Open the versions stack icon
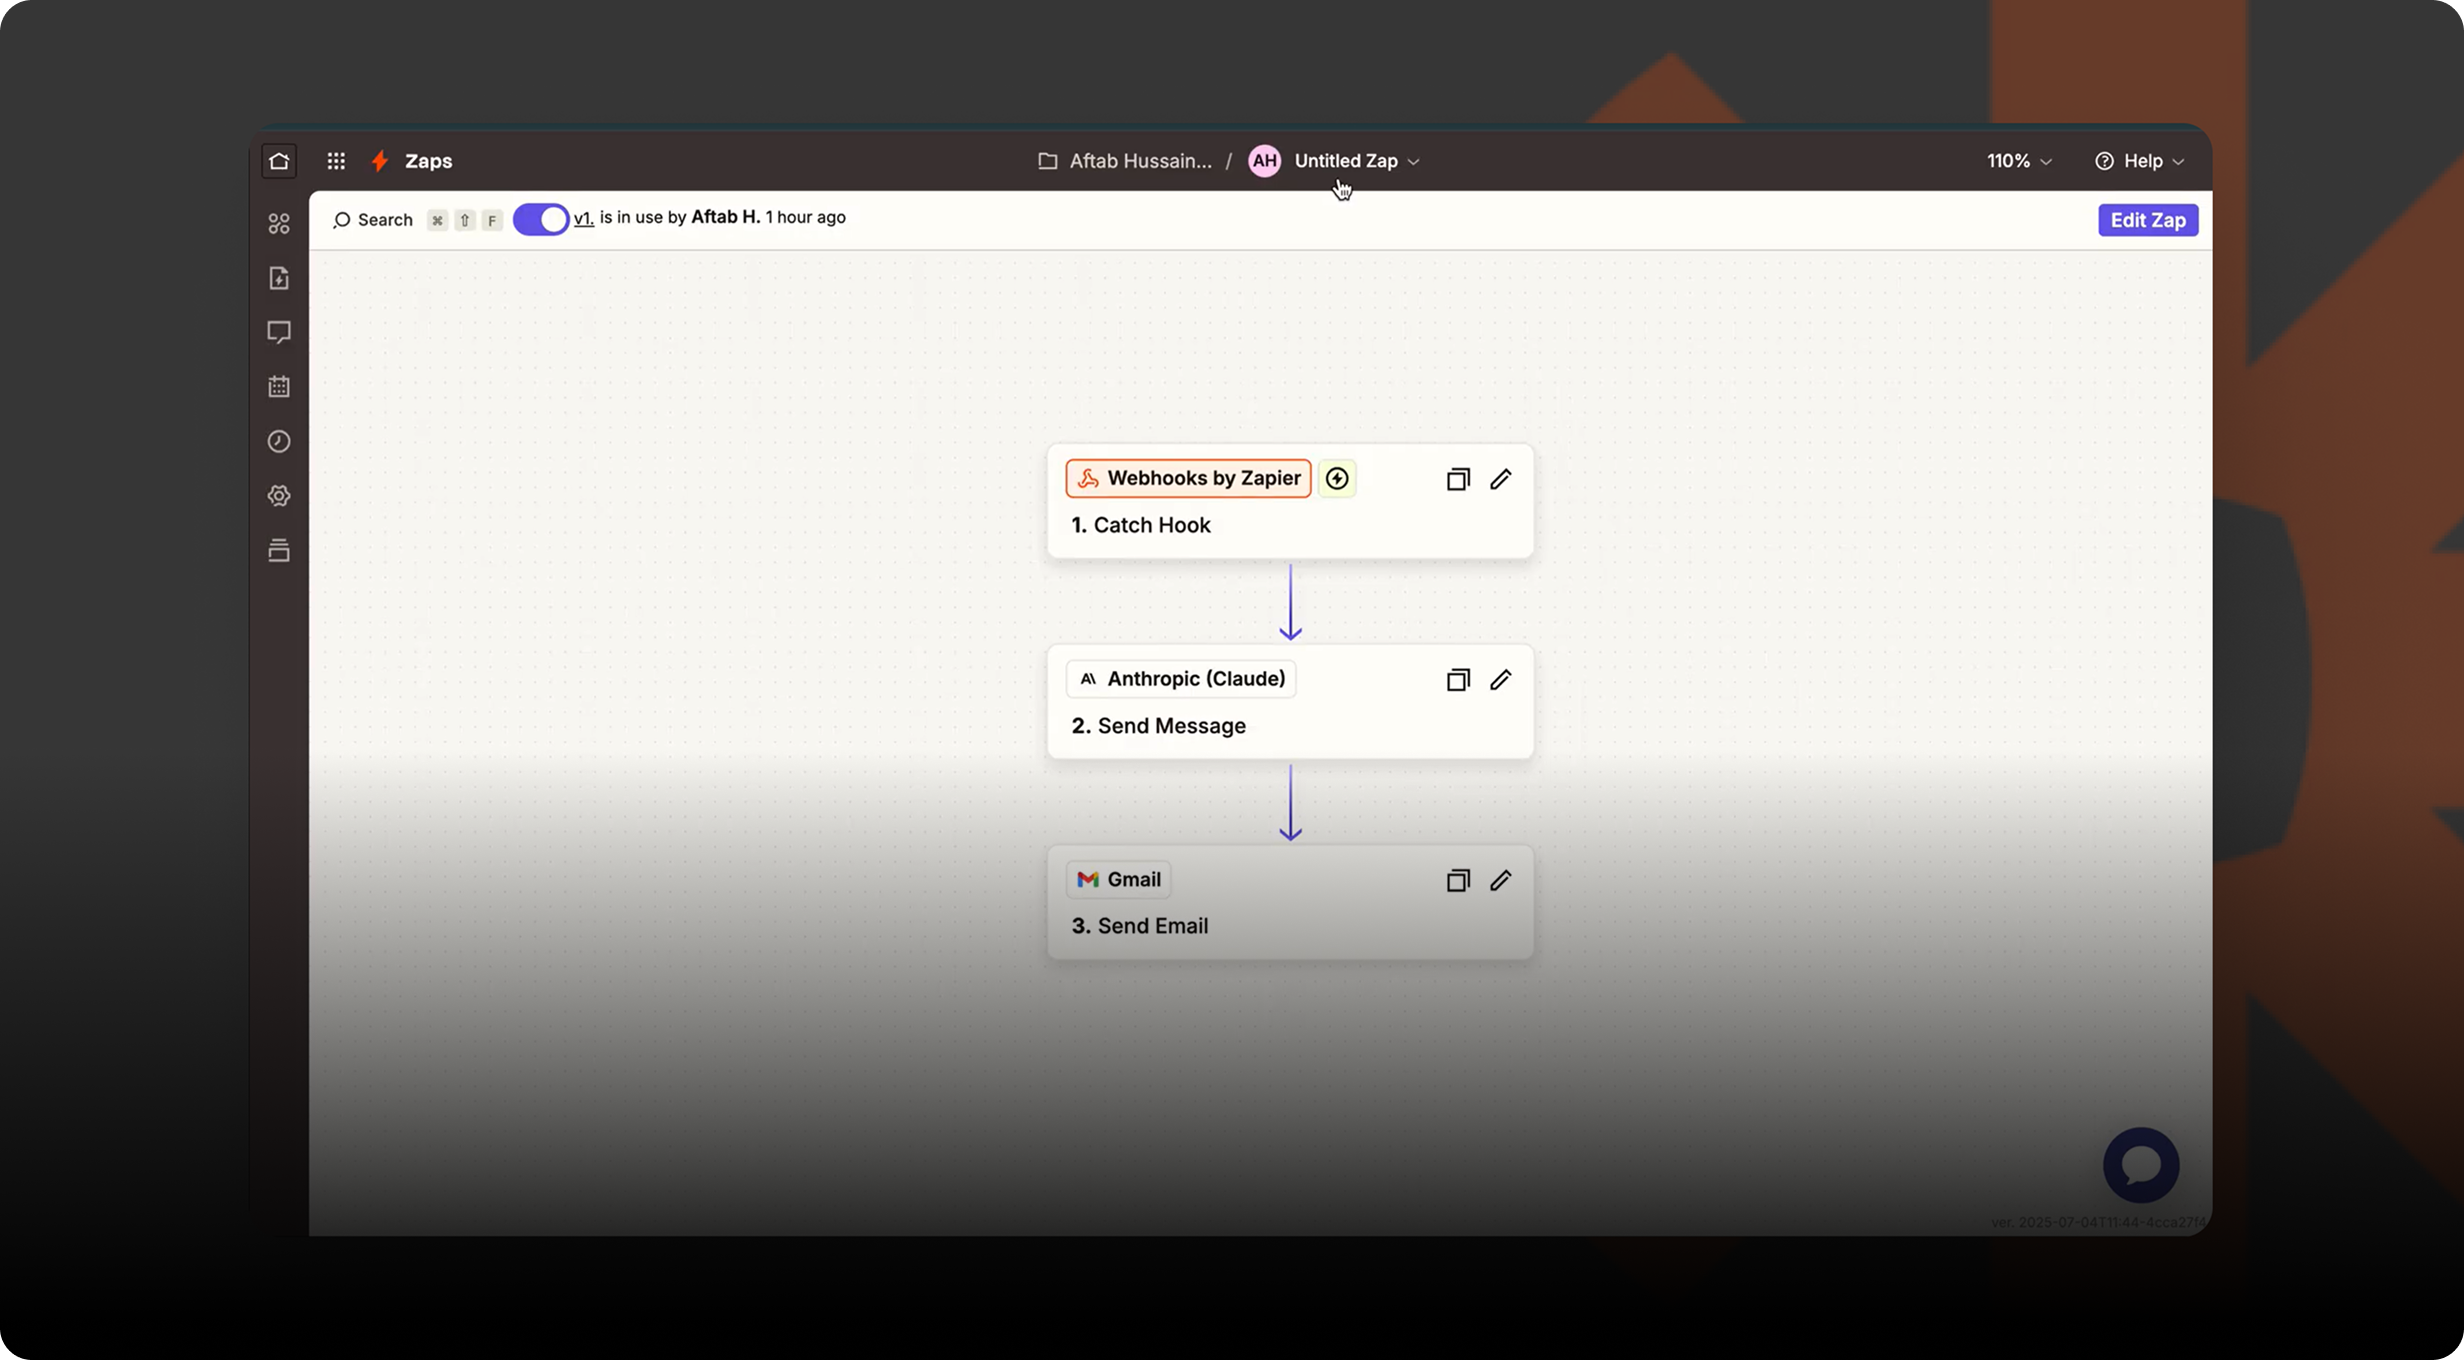 (x=279, y=550)
